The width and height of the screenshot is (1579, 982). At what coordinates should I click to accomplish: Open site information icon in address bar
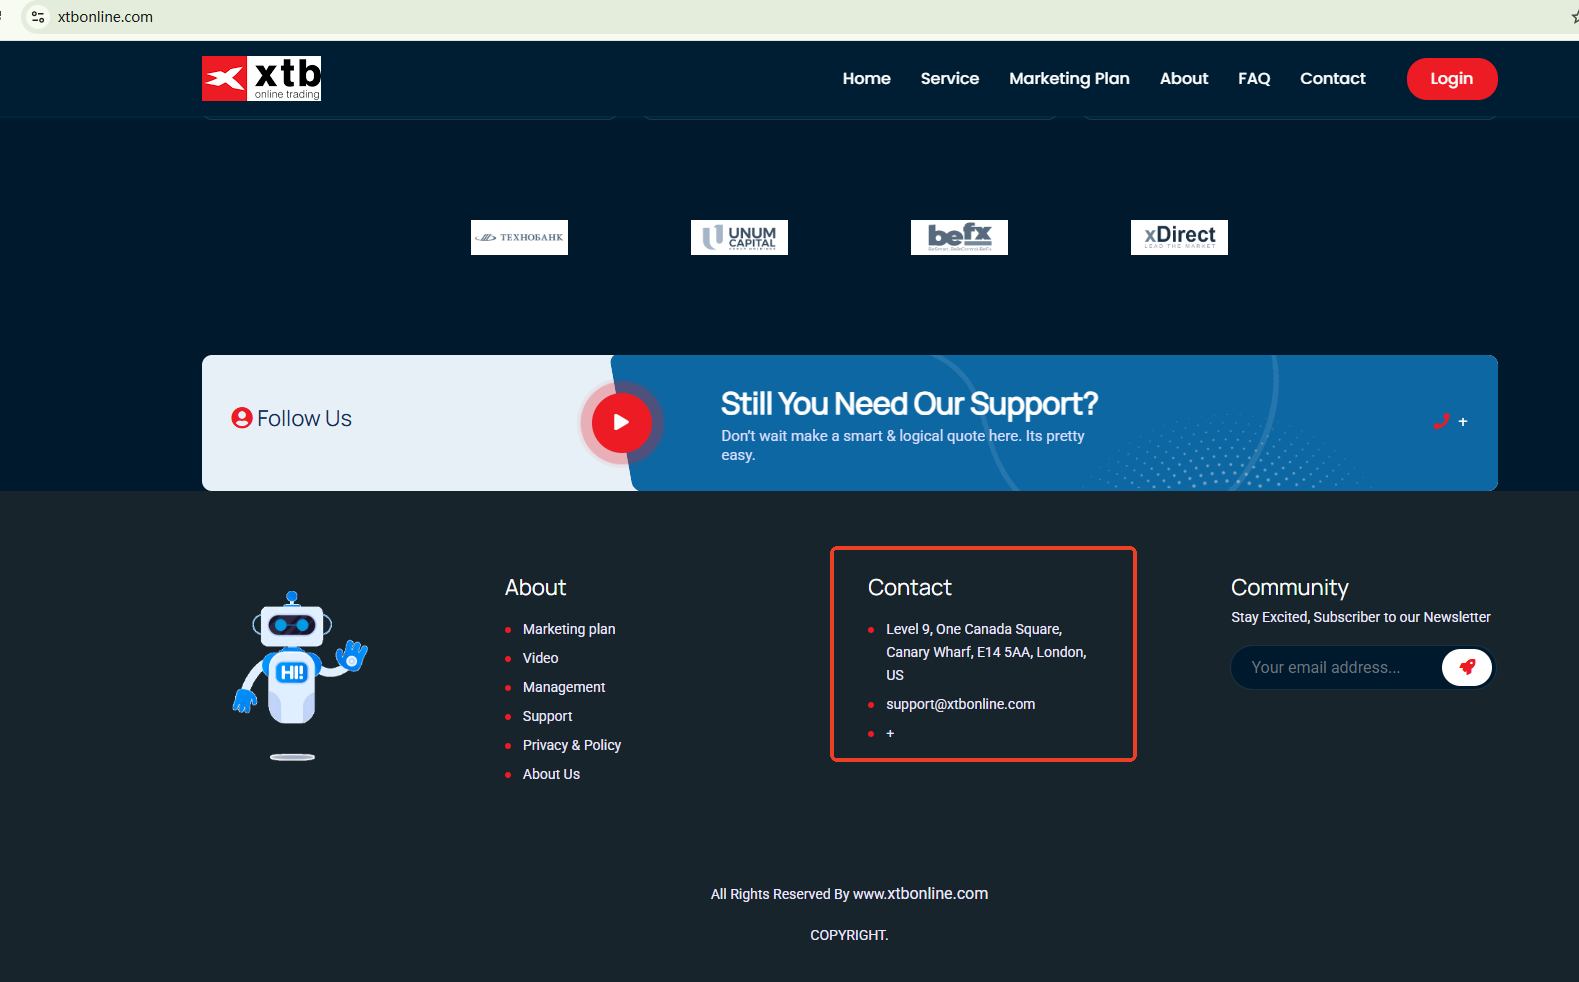(38, 17)
